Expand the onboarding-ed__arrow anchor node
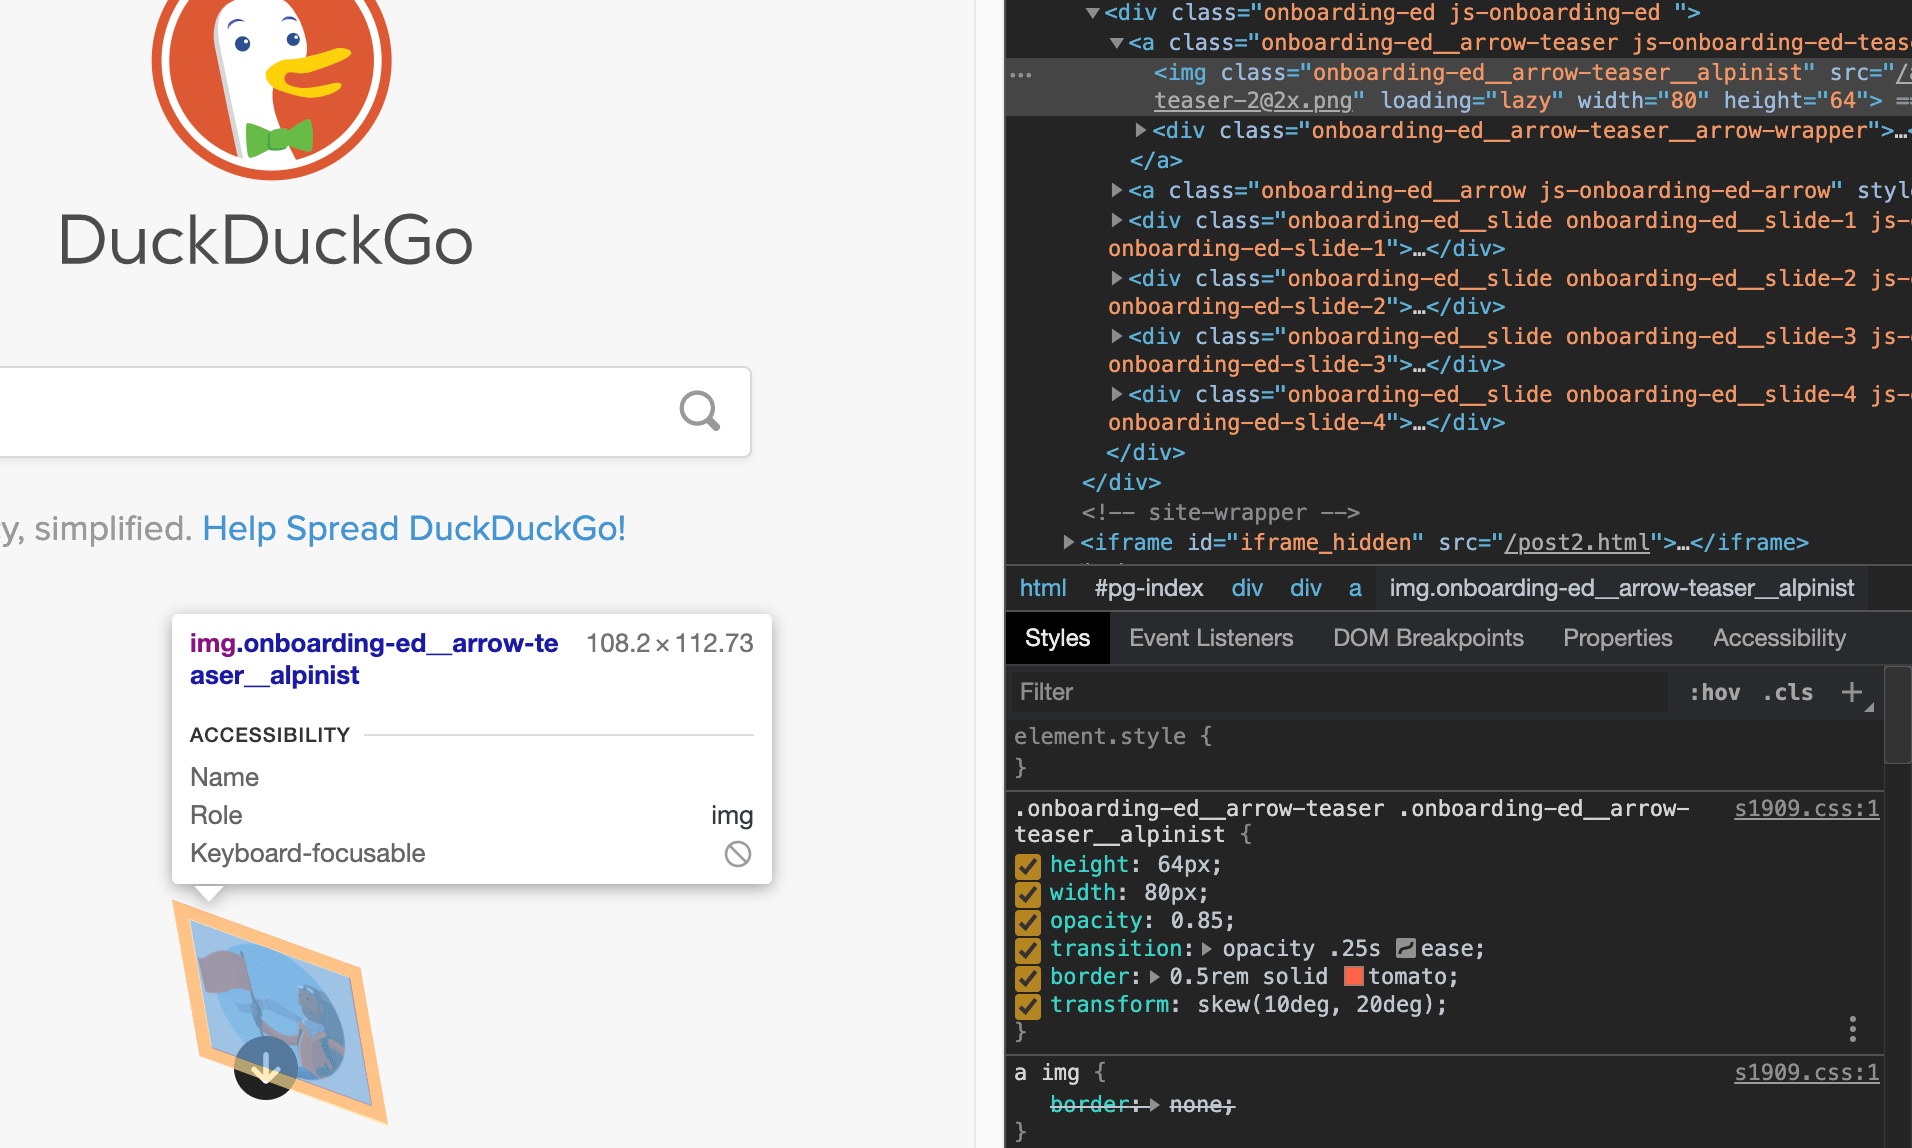 point(1117,190)
